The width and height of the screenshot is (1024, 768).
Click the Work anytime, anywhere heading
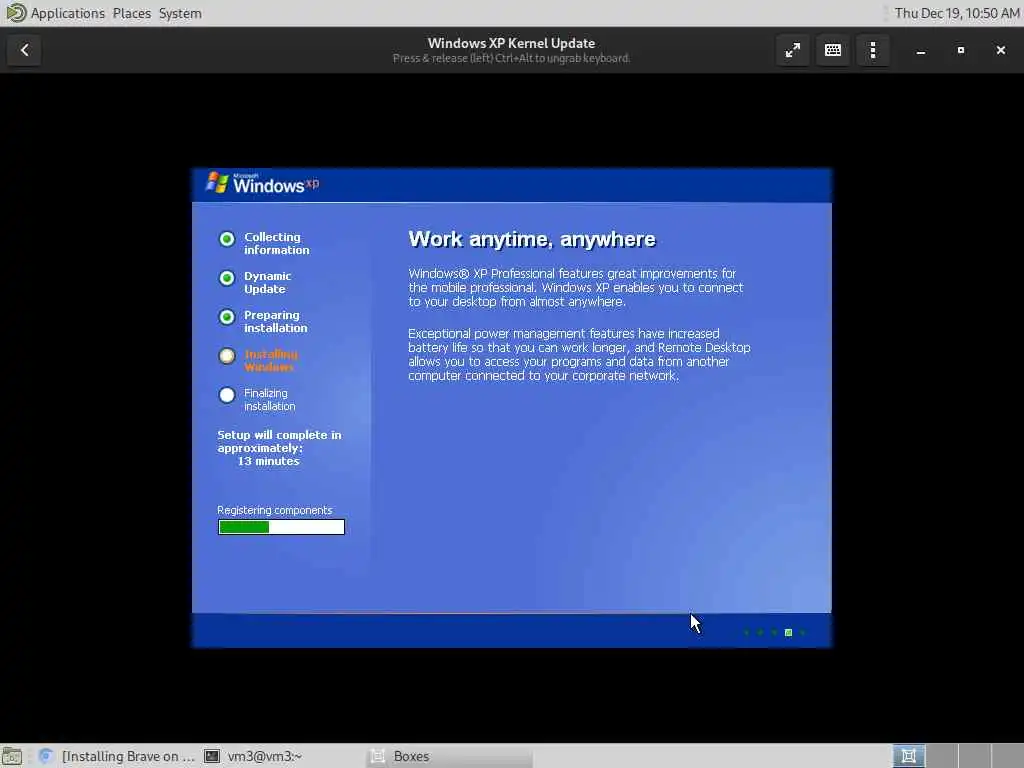pos(532,239)
